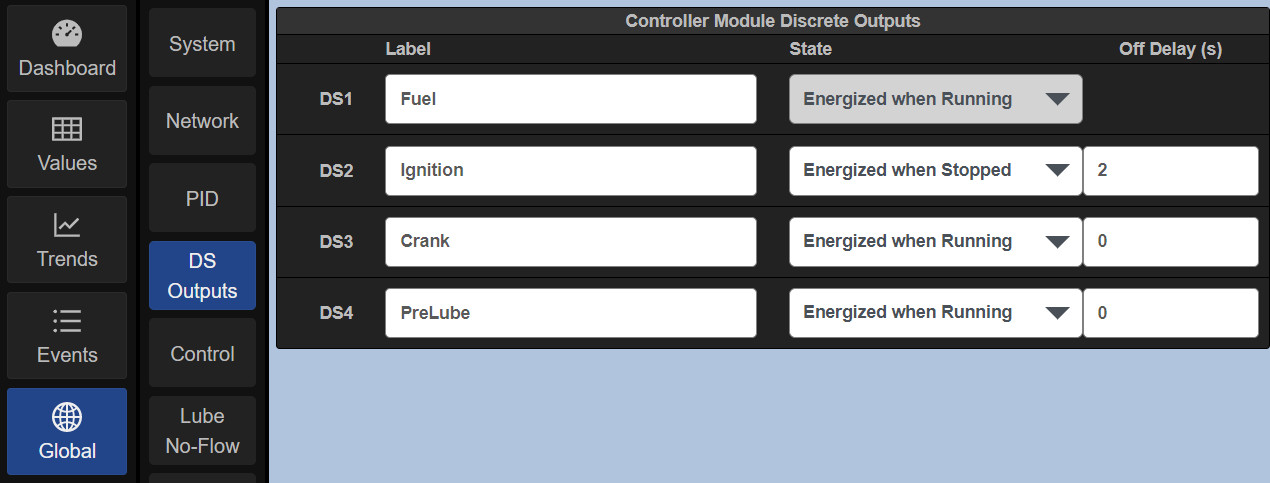The height and width of the screenshot is (483, 1270).
Task: Select the Events list icon
Action: (67, 321)
